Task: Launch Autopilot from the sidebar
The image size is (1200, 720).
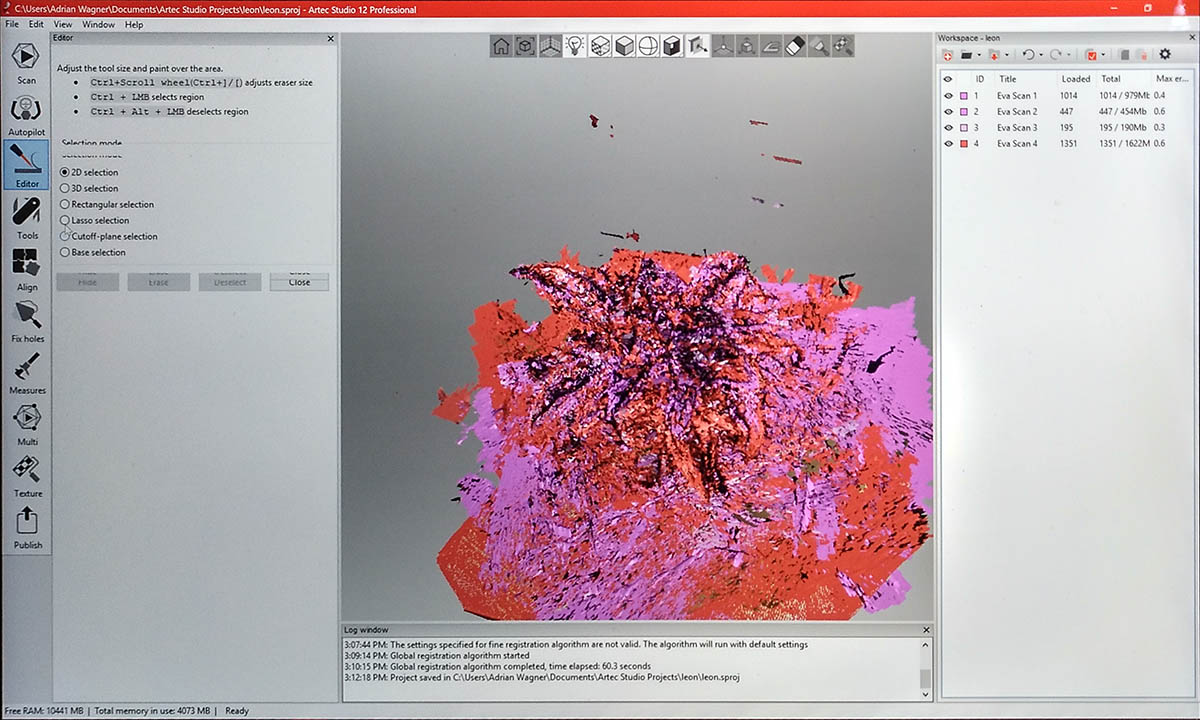Action: coord(26,114)
